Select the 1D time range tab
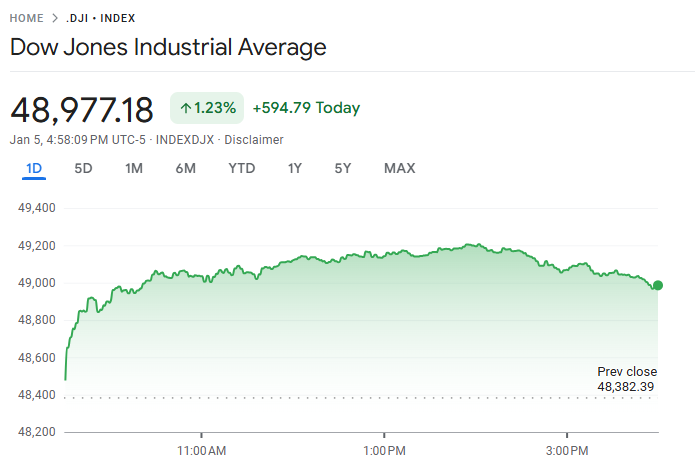 tap(34, 169)
